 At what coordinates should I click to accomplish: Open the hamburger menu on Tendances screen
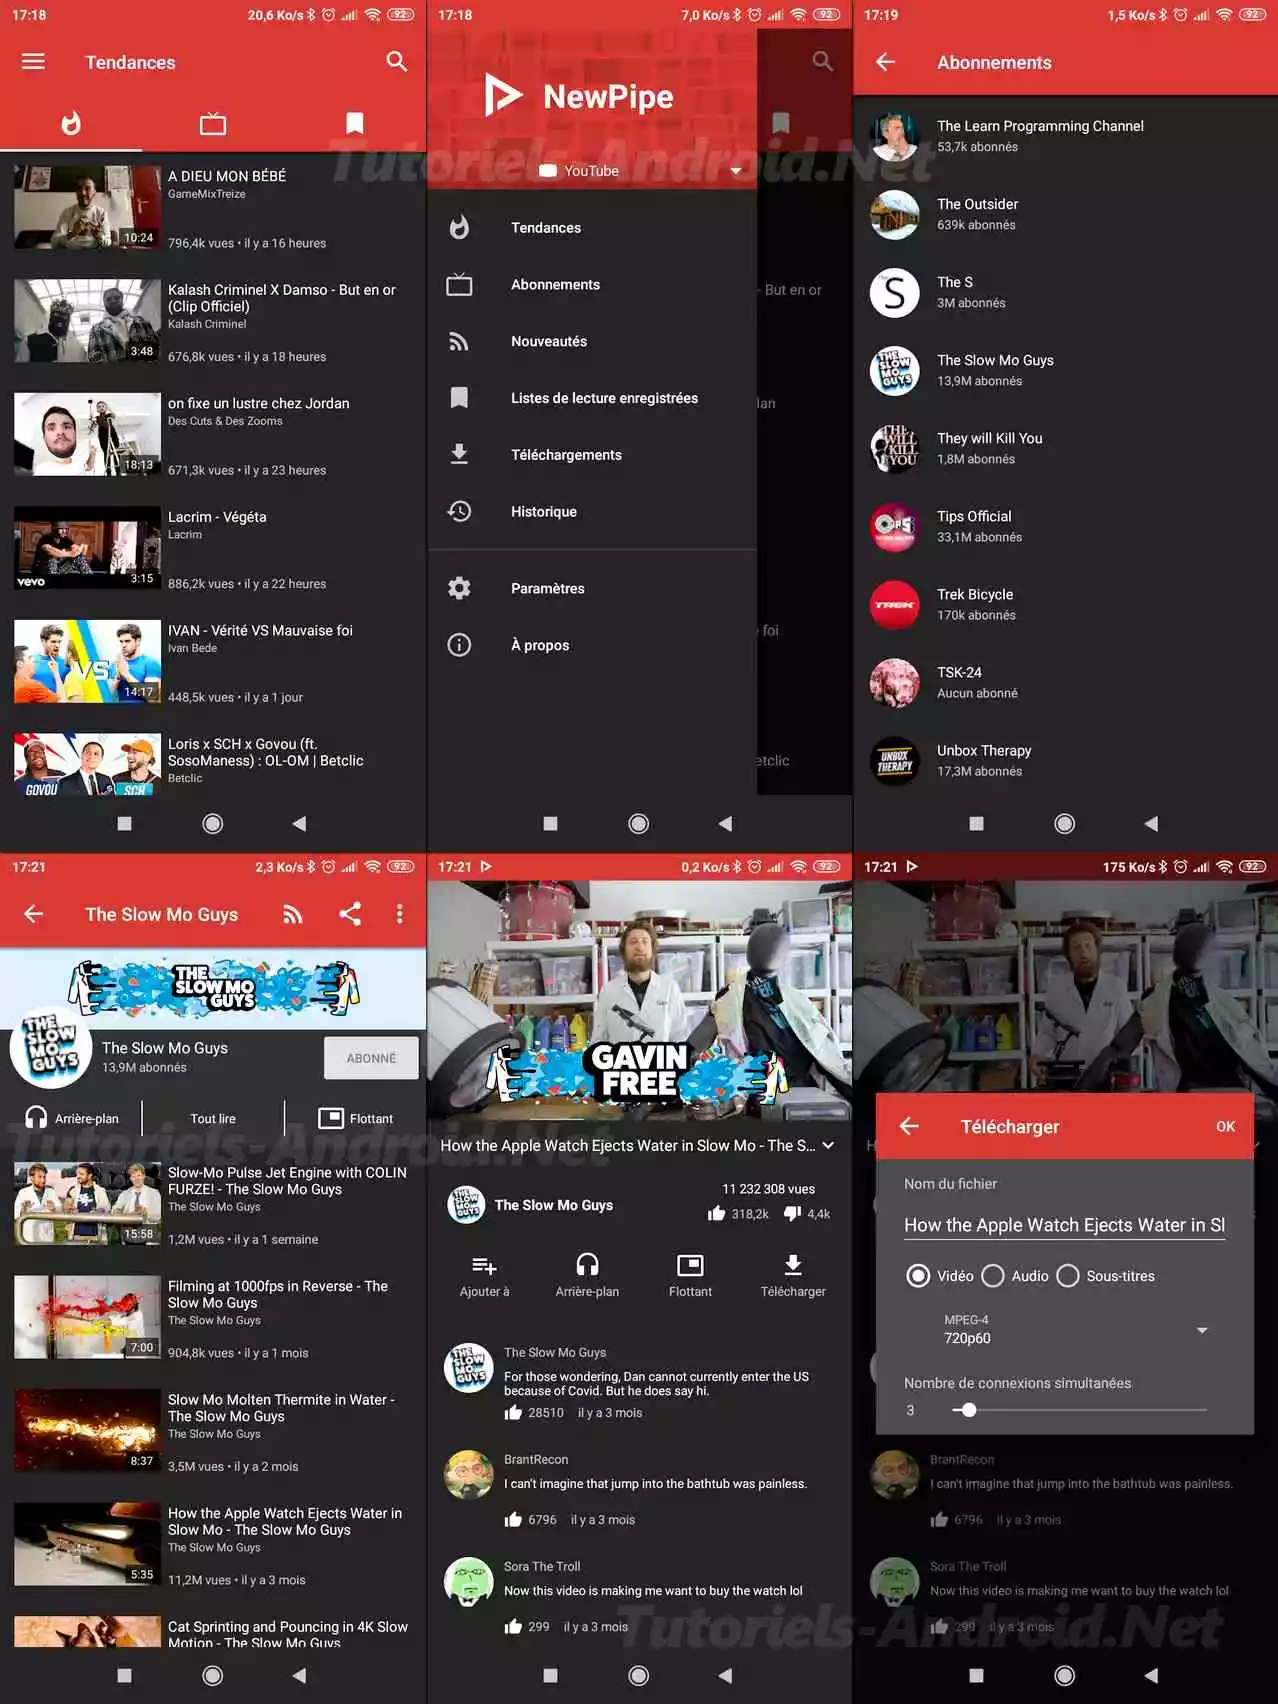point(33,62)
